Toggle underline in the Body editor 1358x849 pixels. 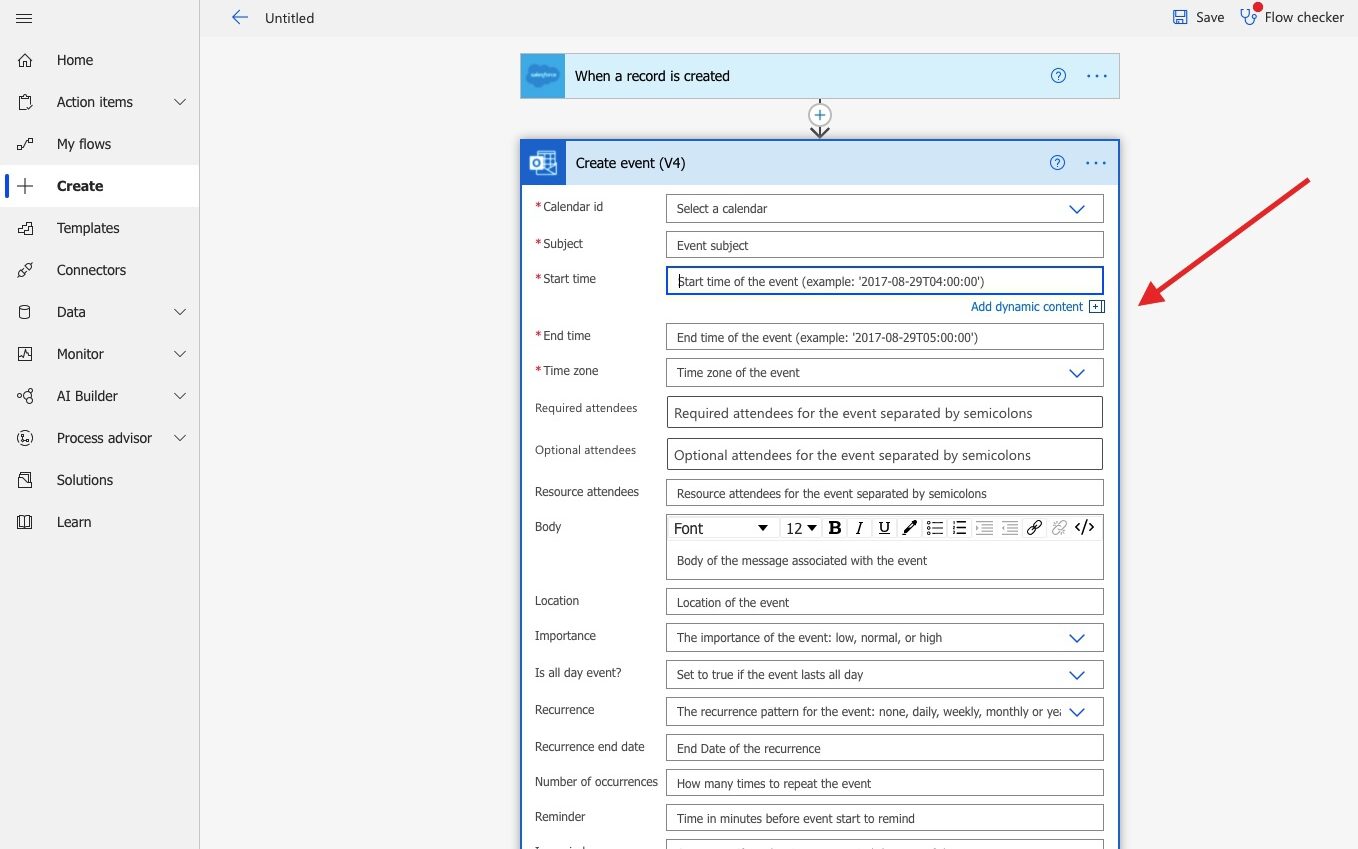tap(884, 528)
